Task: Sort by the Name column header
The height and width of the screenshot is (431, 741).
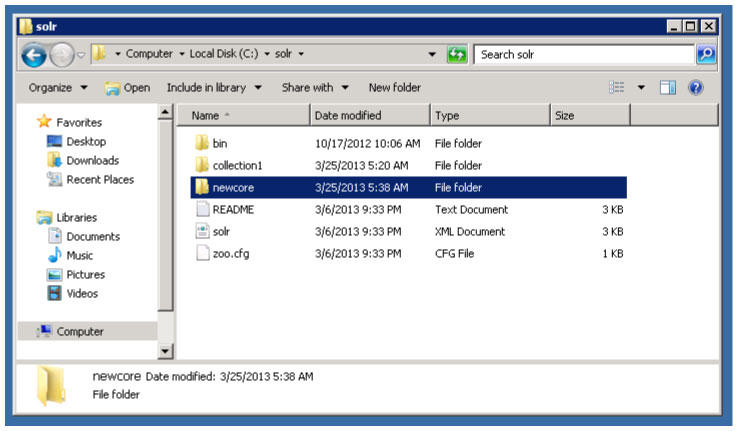Action: (243, 115)
